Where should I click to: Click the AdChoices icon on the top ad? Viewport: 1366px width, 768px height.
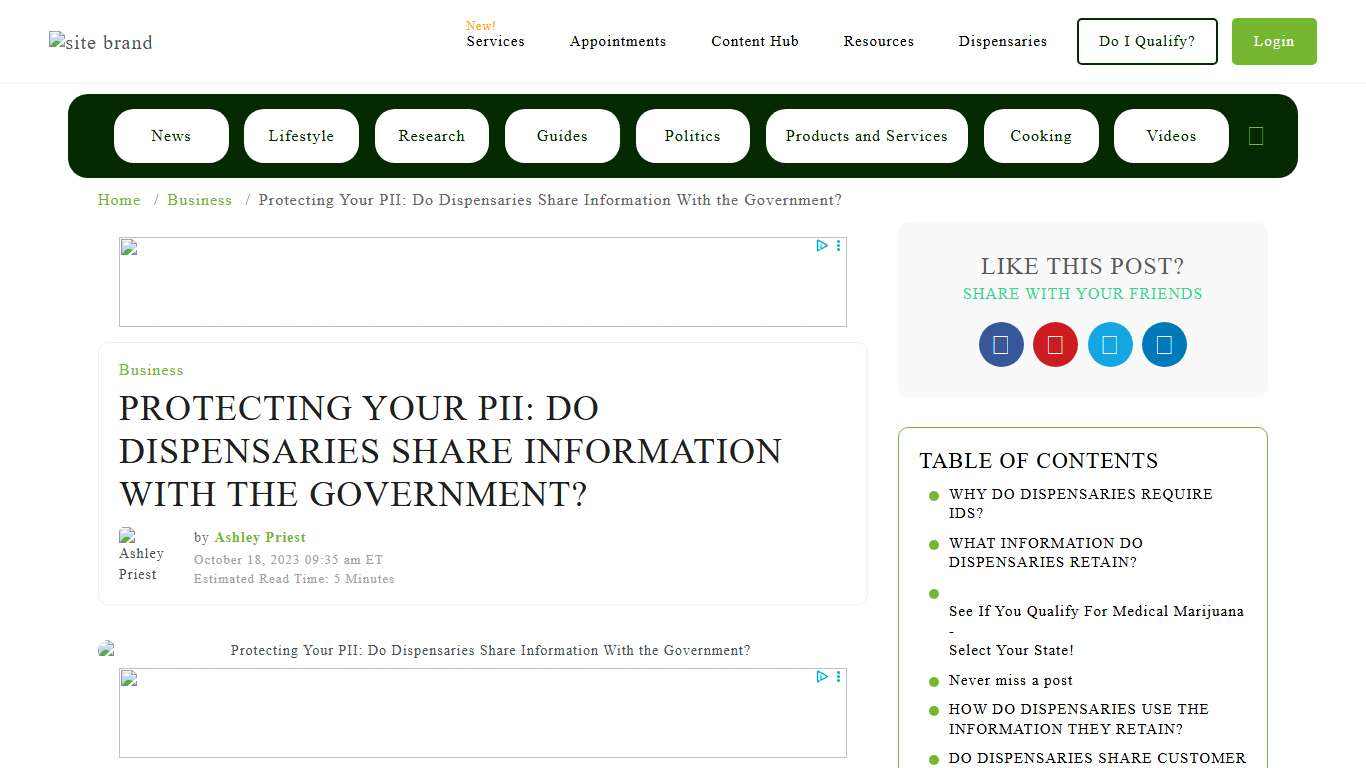tap(821, 245)
